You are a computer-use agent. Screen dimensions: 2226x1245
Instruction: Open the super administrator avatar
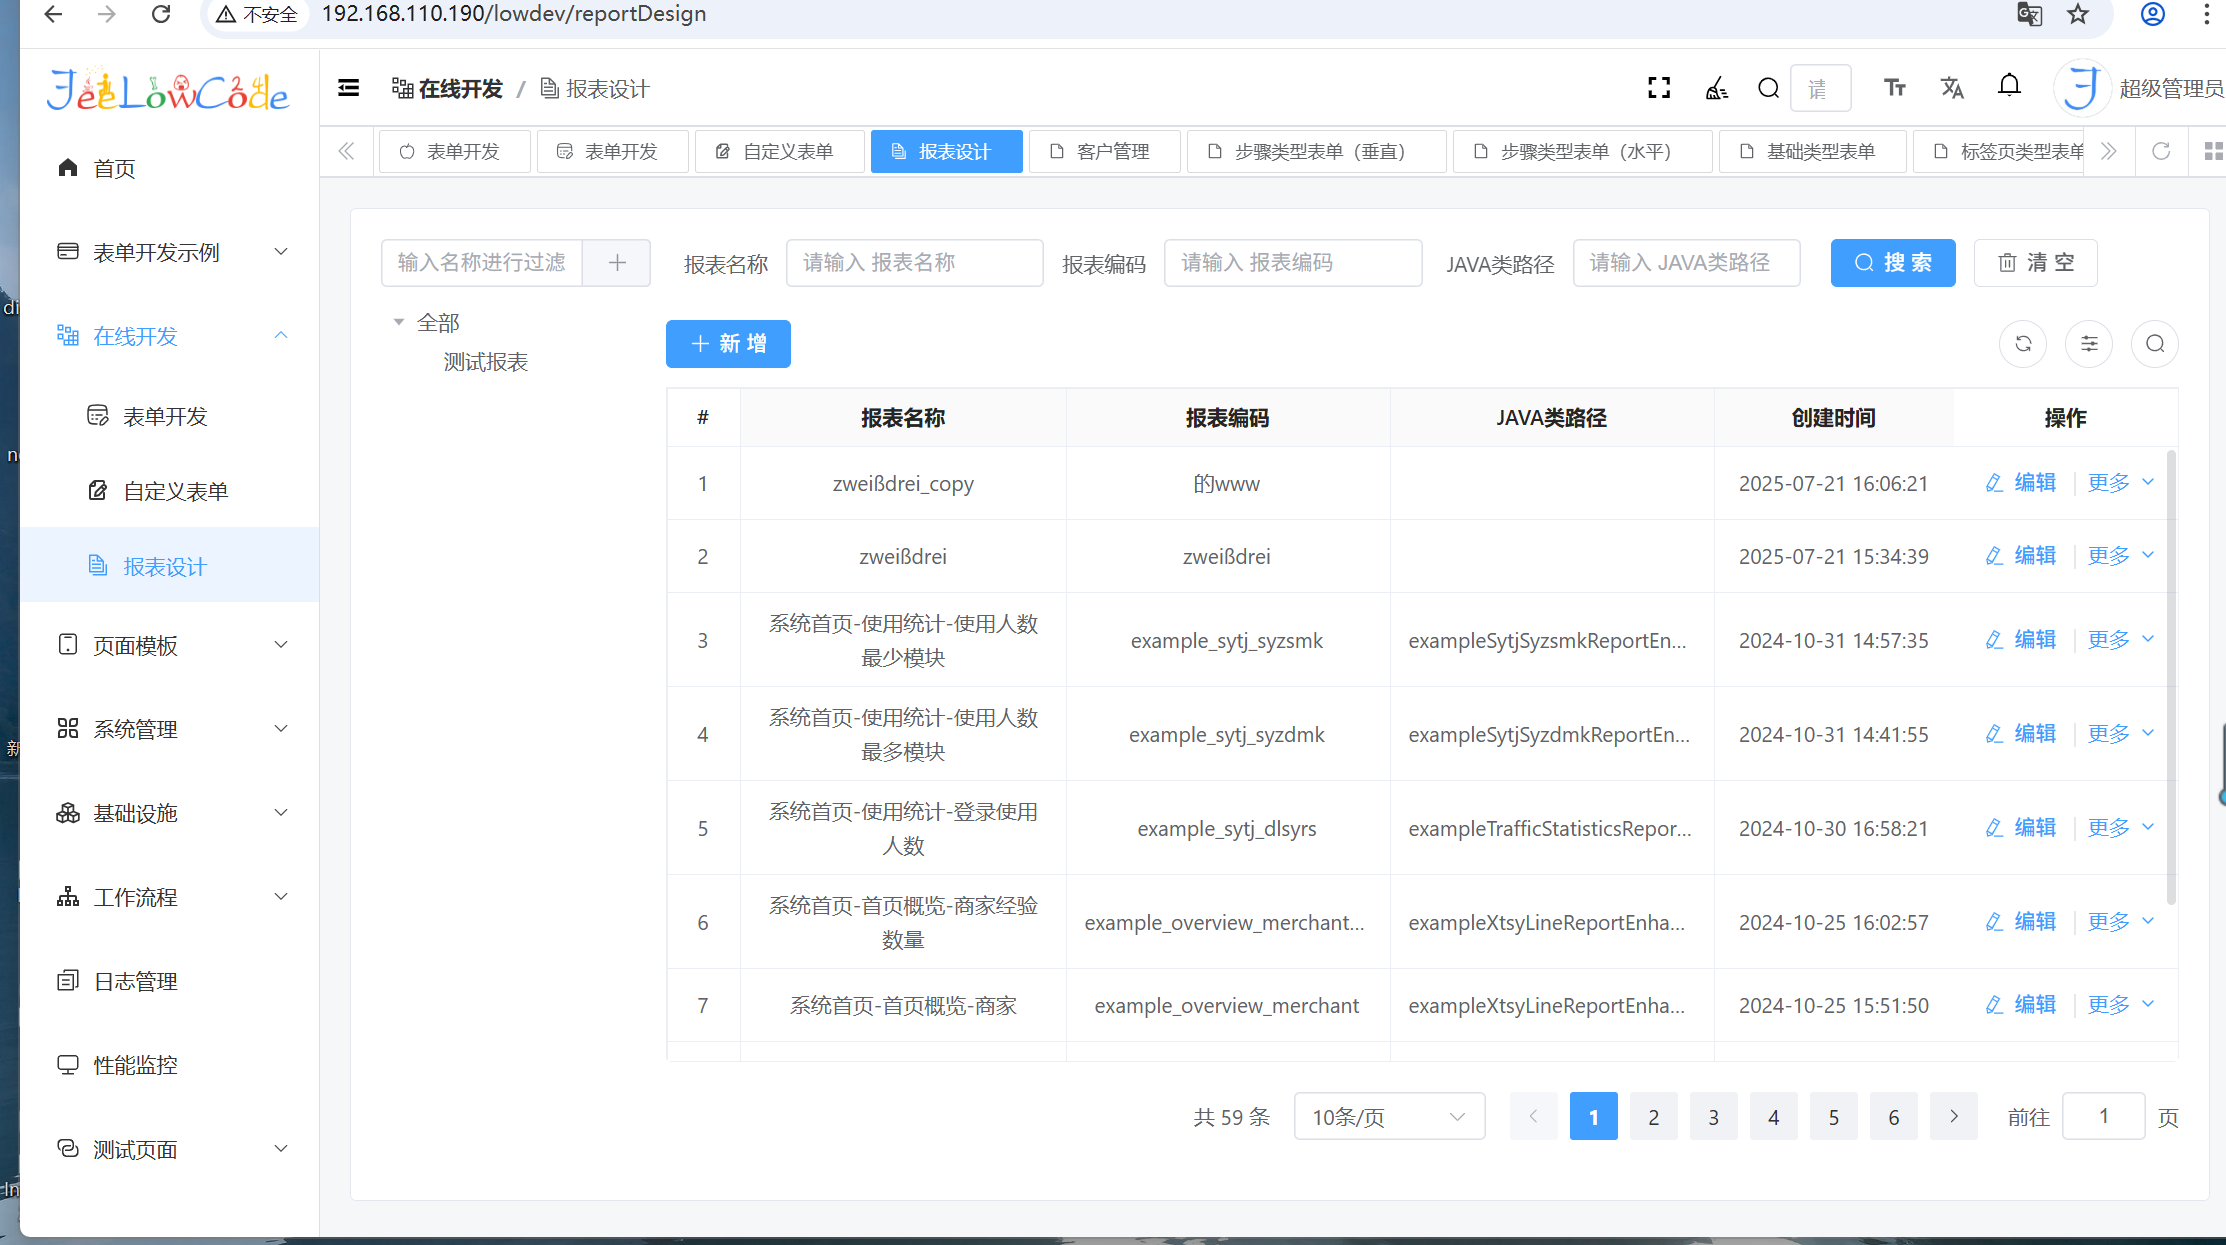click(x=2082, y=88)
